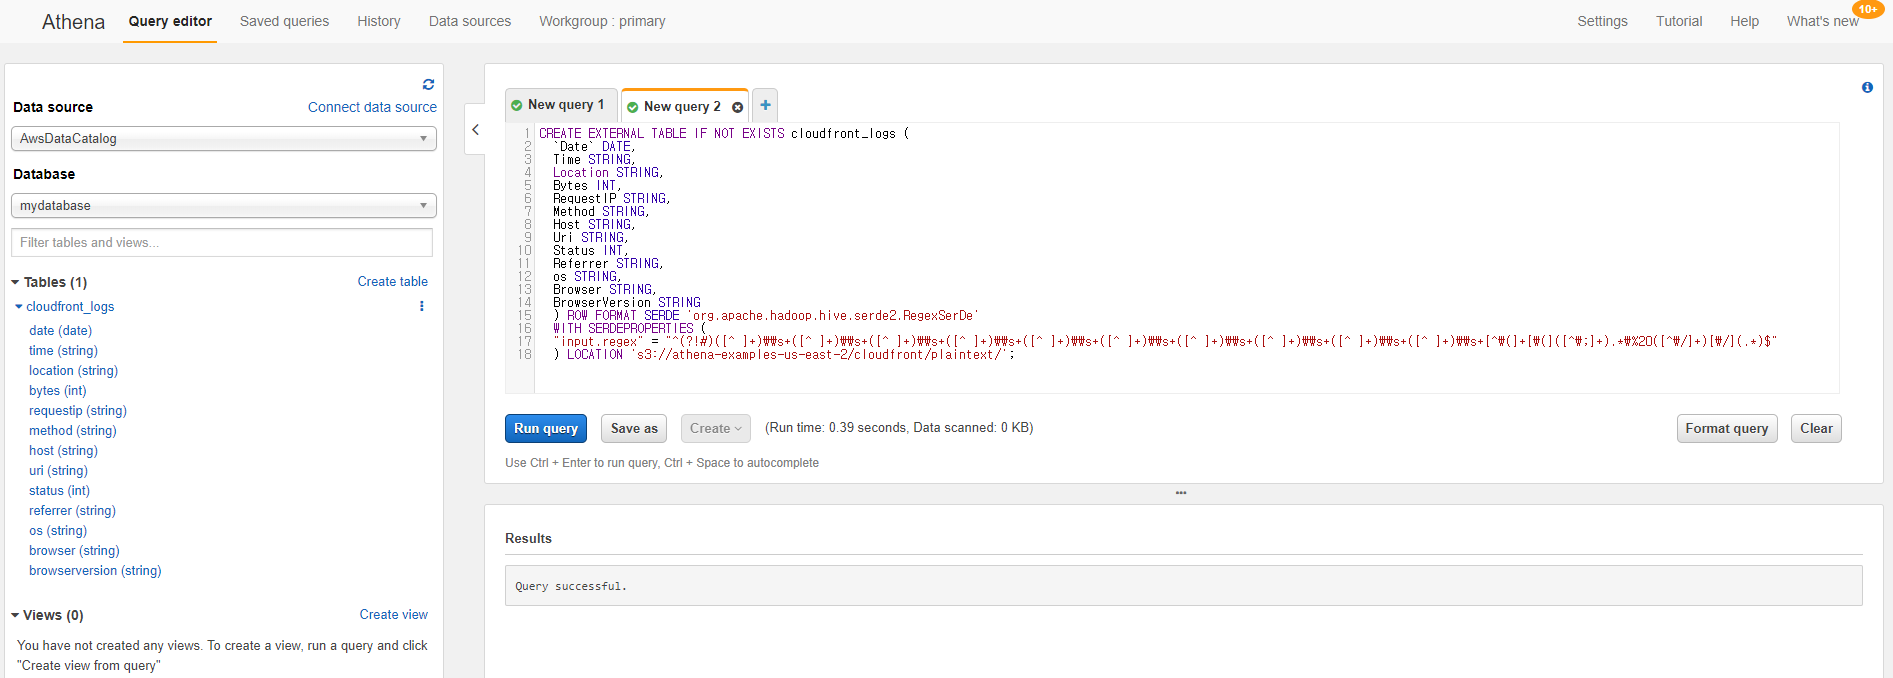Viewport: 1893px width, 678px height.
Task: Click the Create view link
Action: (x=394, y=615)
